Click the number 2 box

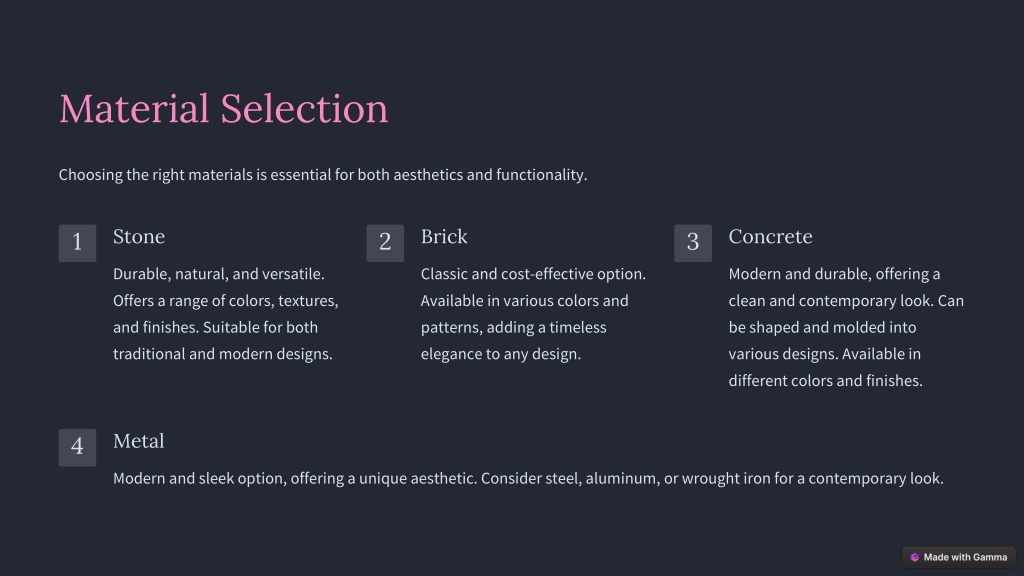pyautogui.click(x=385, y=243)
